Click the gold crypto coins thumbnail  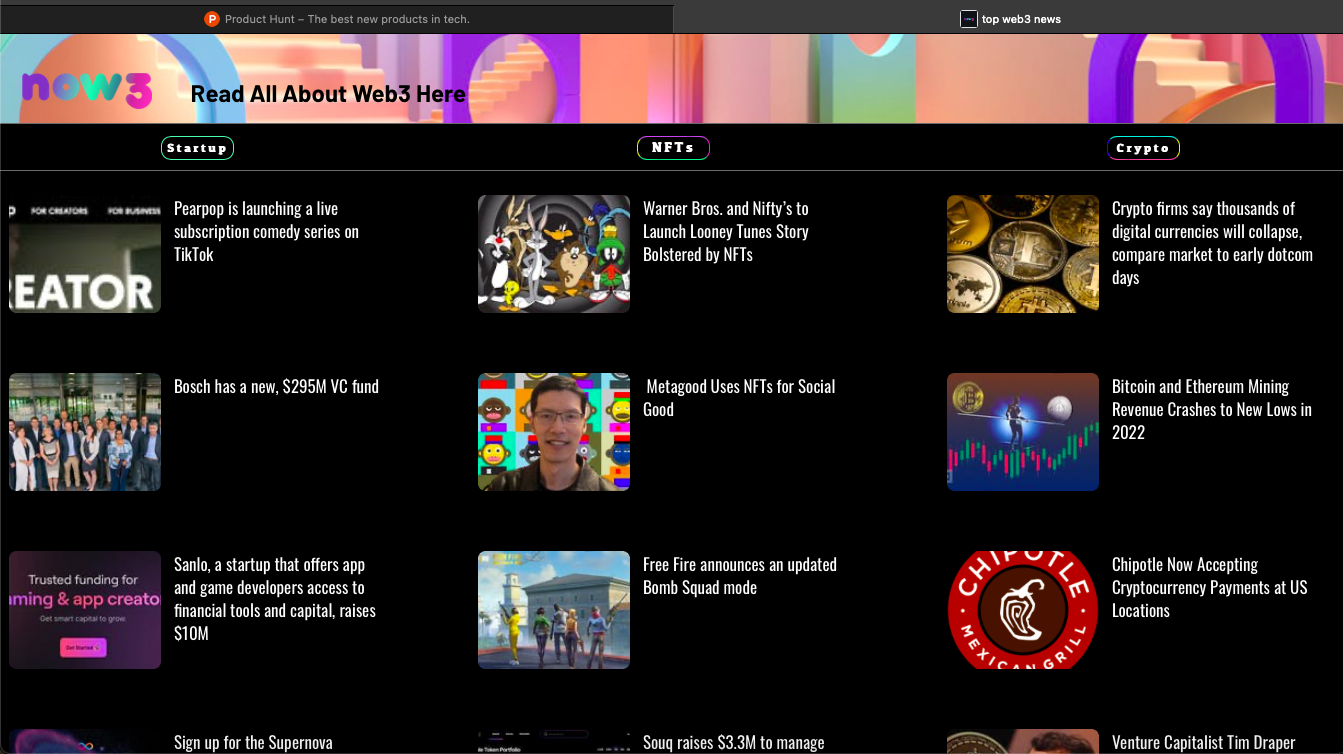(x=1023, y=254)
